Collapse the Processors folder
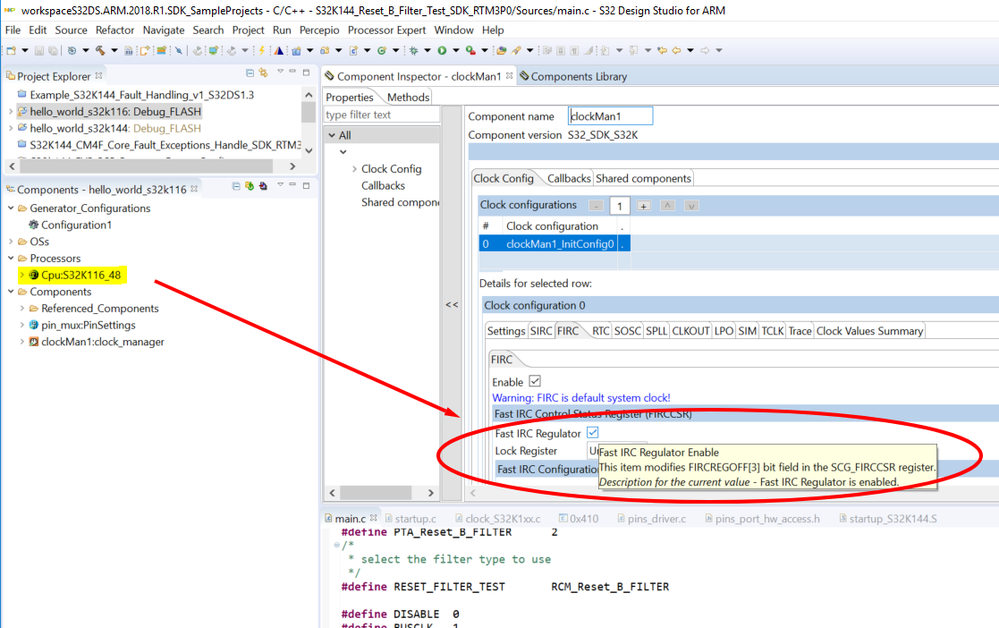The image size is (999, 628). pyautogui.click(x=11, y=258)
